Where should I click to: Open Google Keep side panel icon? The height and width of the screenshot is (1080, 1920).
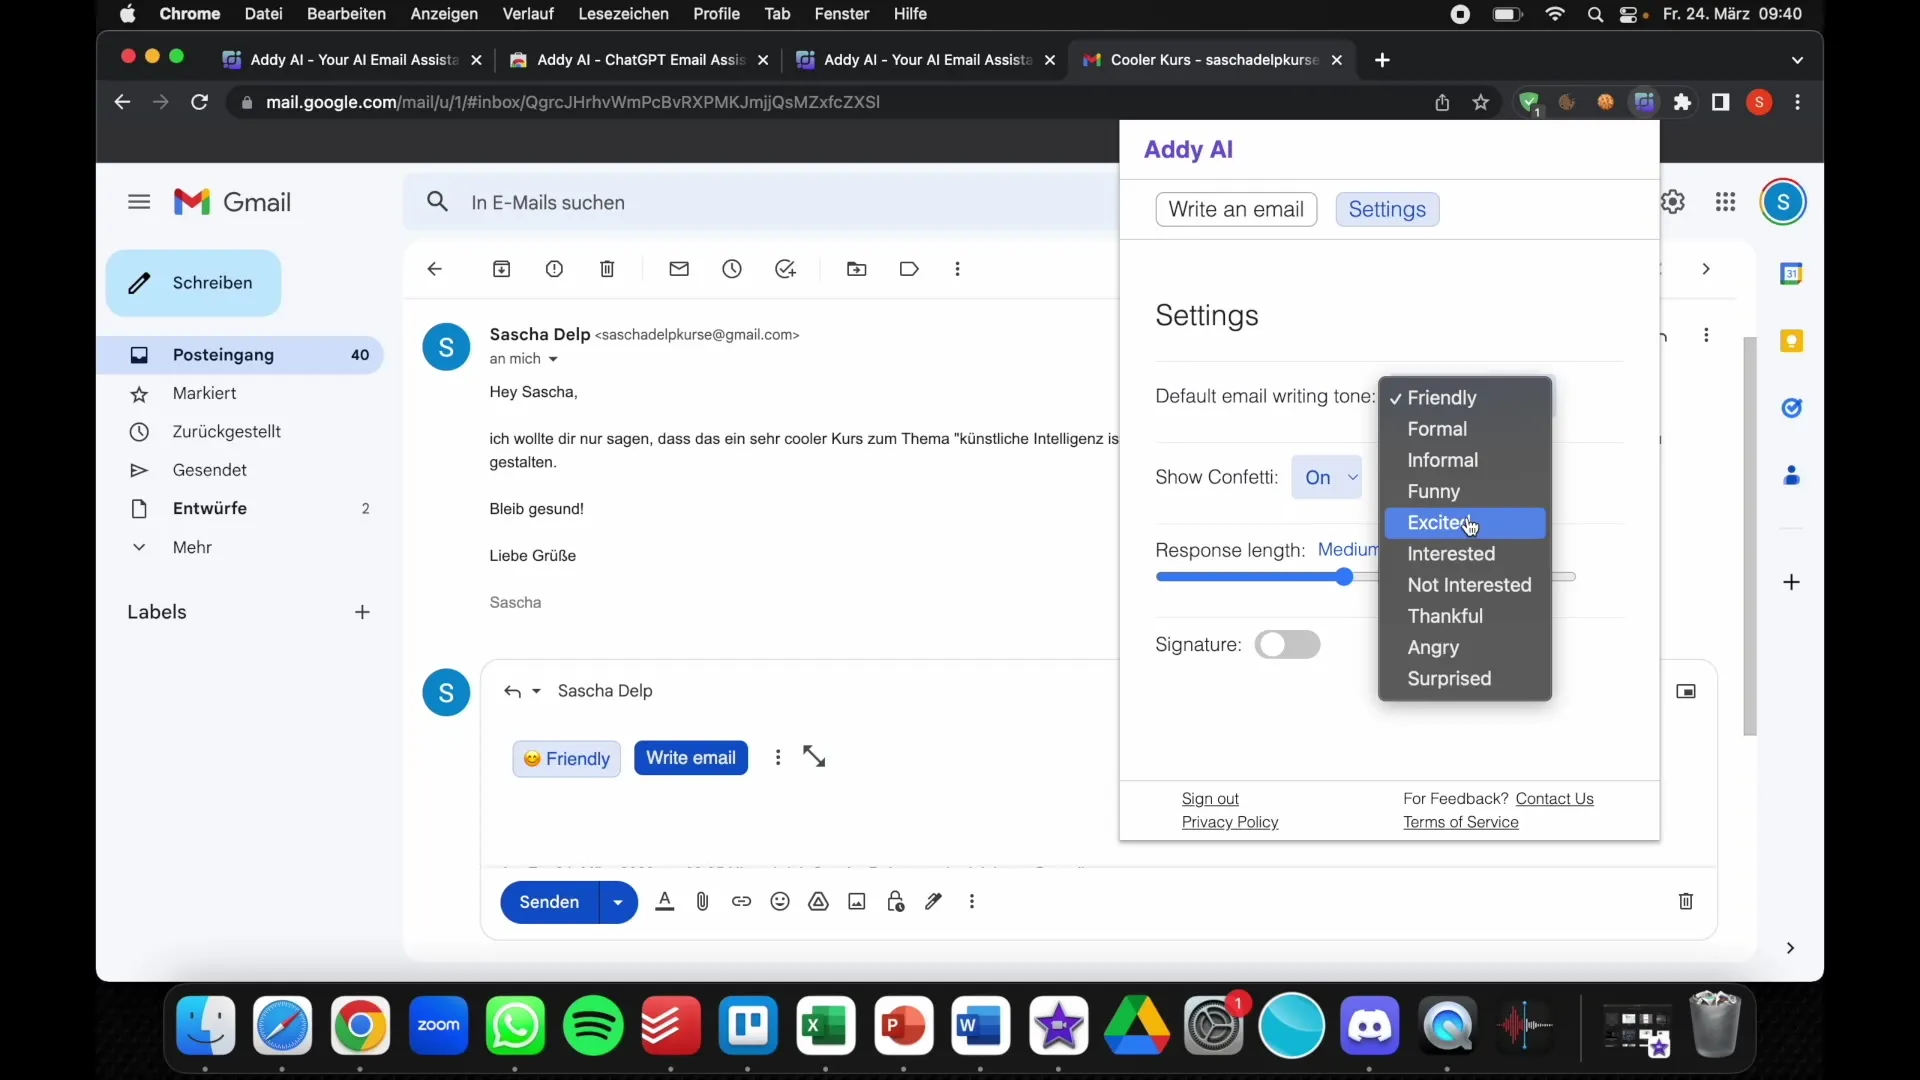(x=1792, y=341)
